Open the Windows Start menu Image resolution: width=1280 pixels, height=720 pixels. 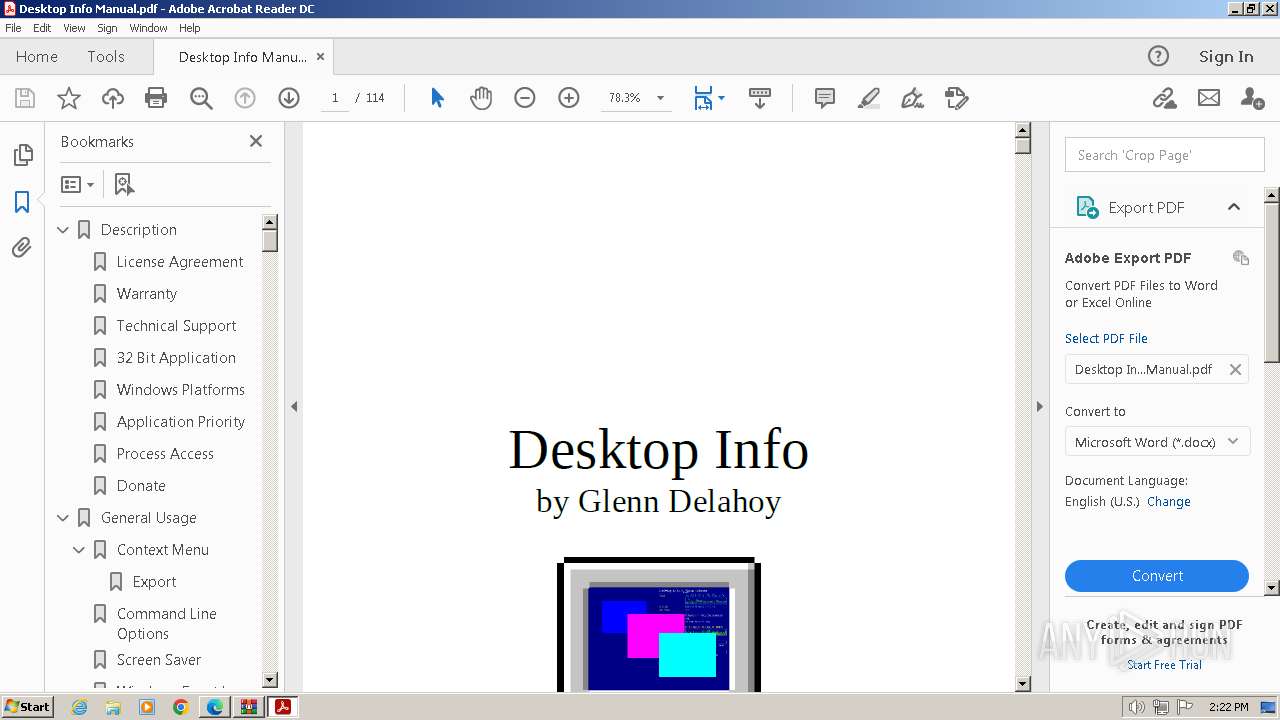tap(28, 707)
